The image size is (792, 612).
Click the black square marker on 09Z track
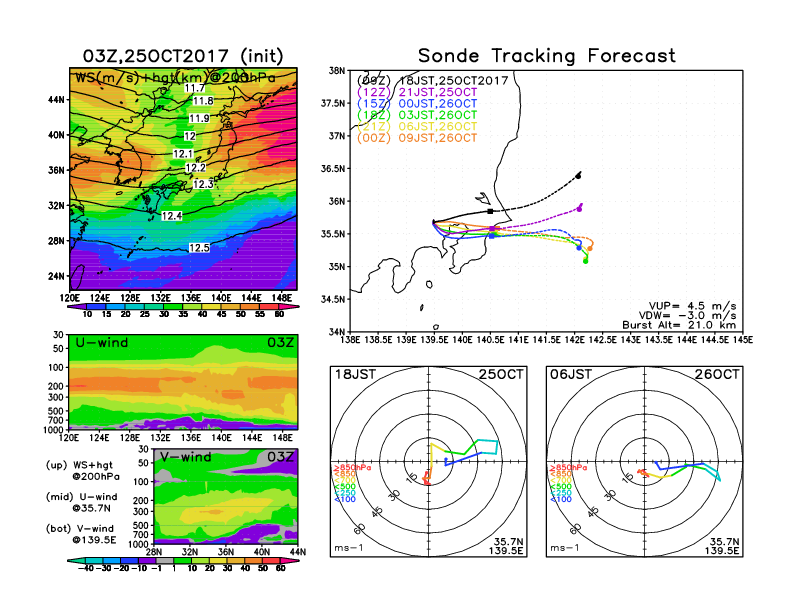490,211
